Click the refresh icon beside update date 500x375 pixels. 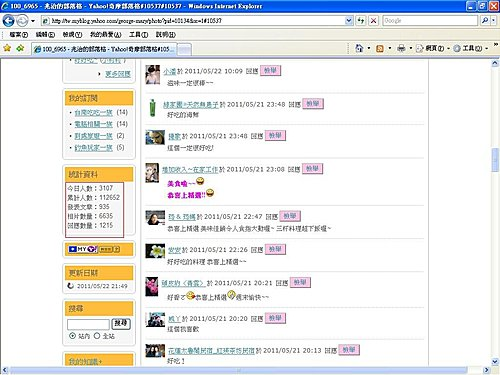coord(71,286)
